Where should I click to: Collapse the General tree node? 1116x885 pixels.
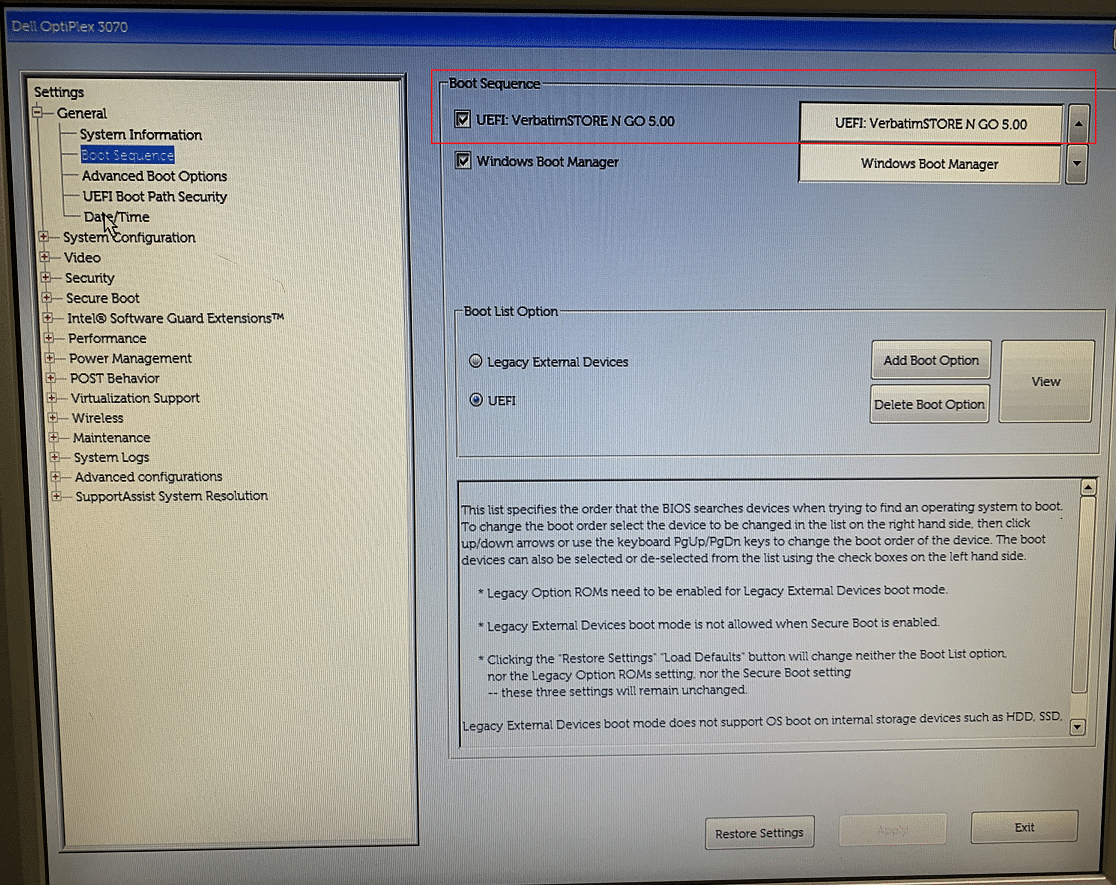click(x=38, y=112)
